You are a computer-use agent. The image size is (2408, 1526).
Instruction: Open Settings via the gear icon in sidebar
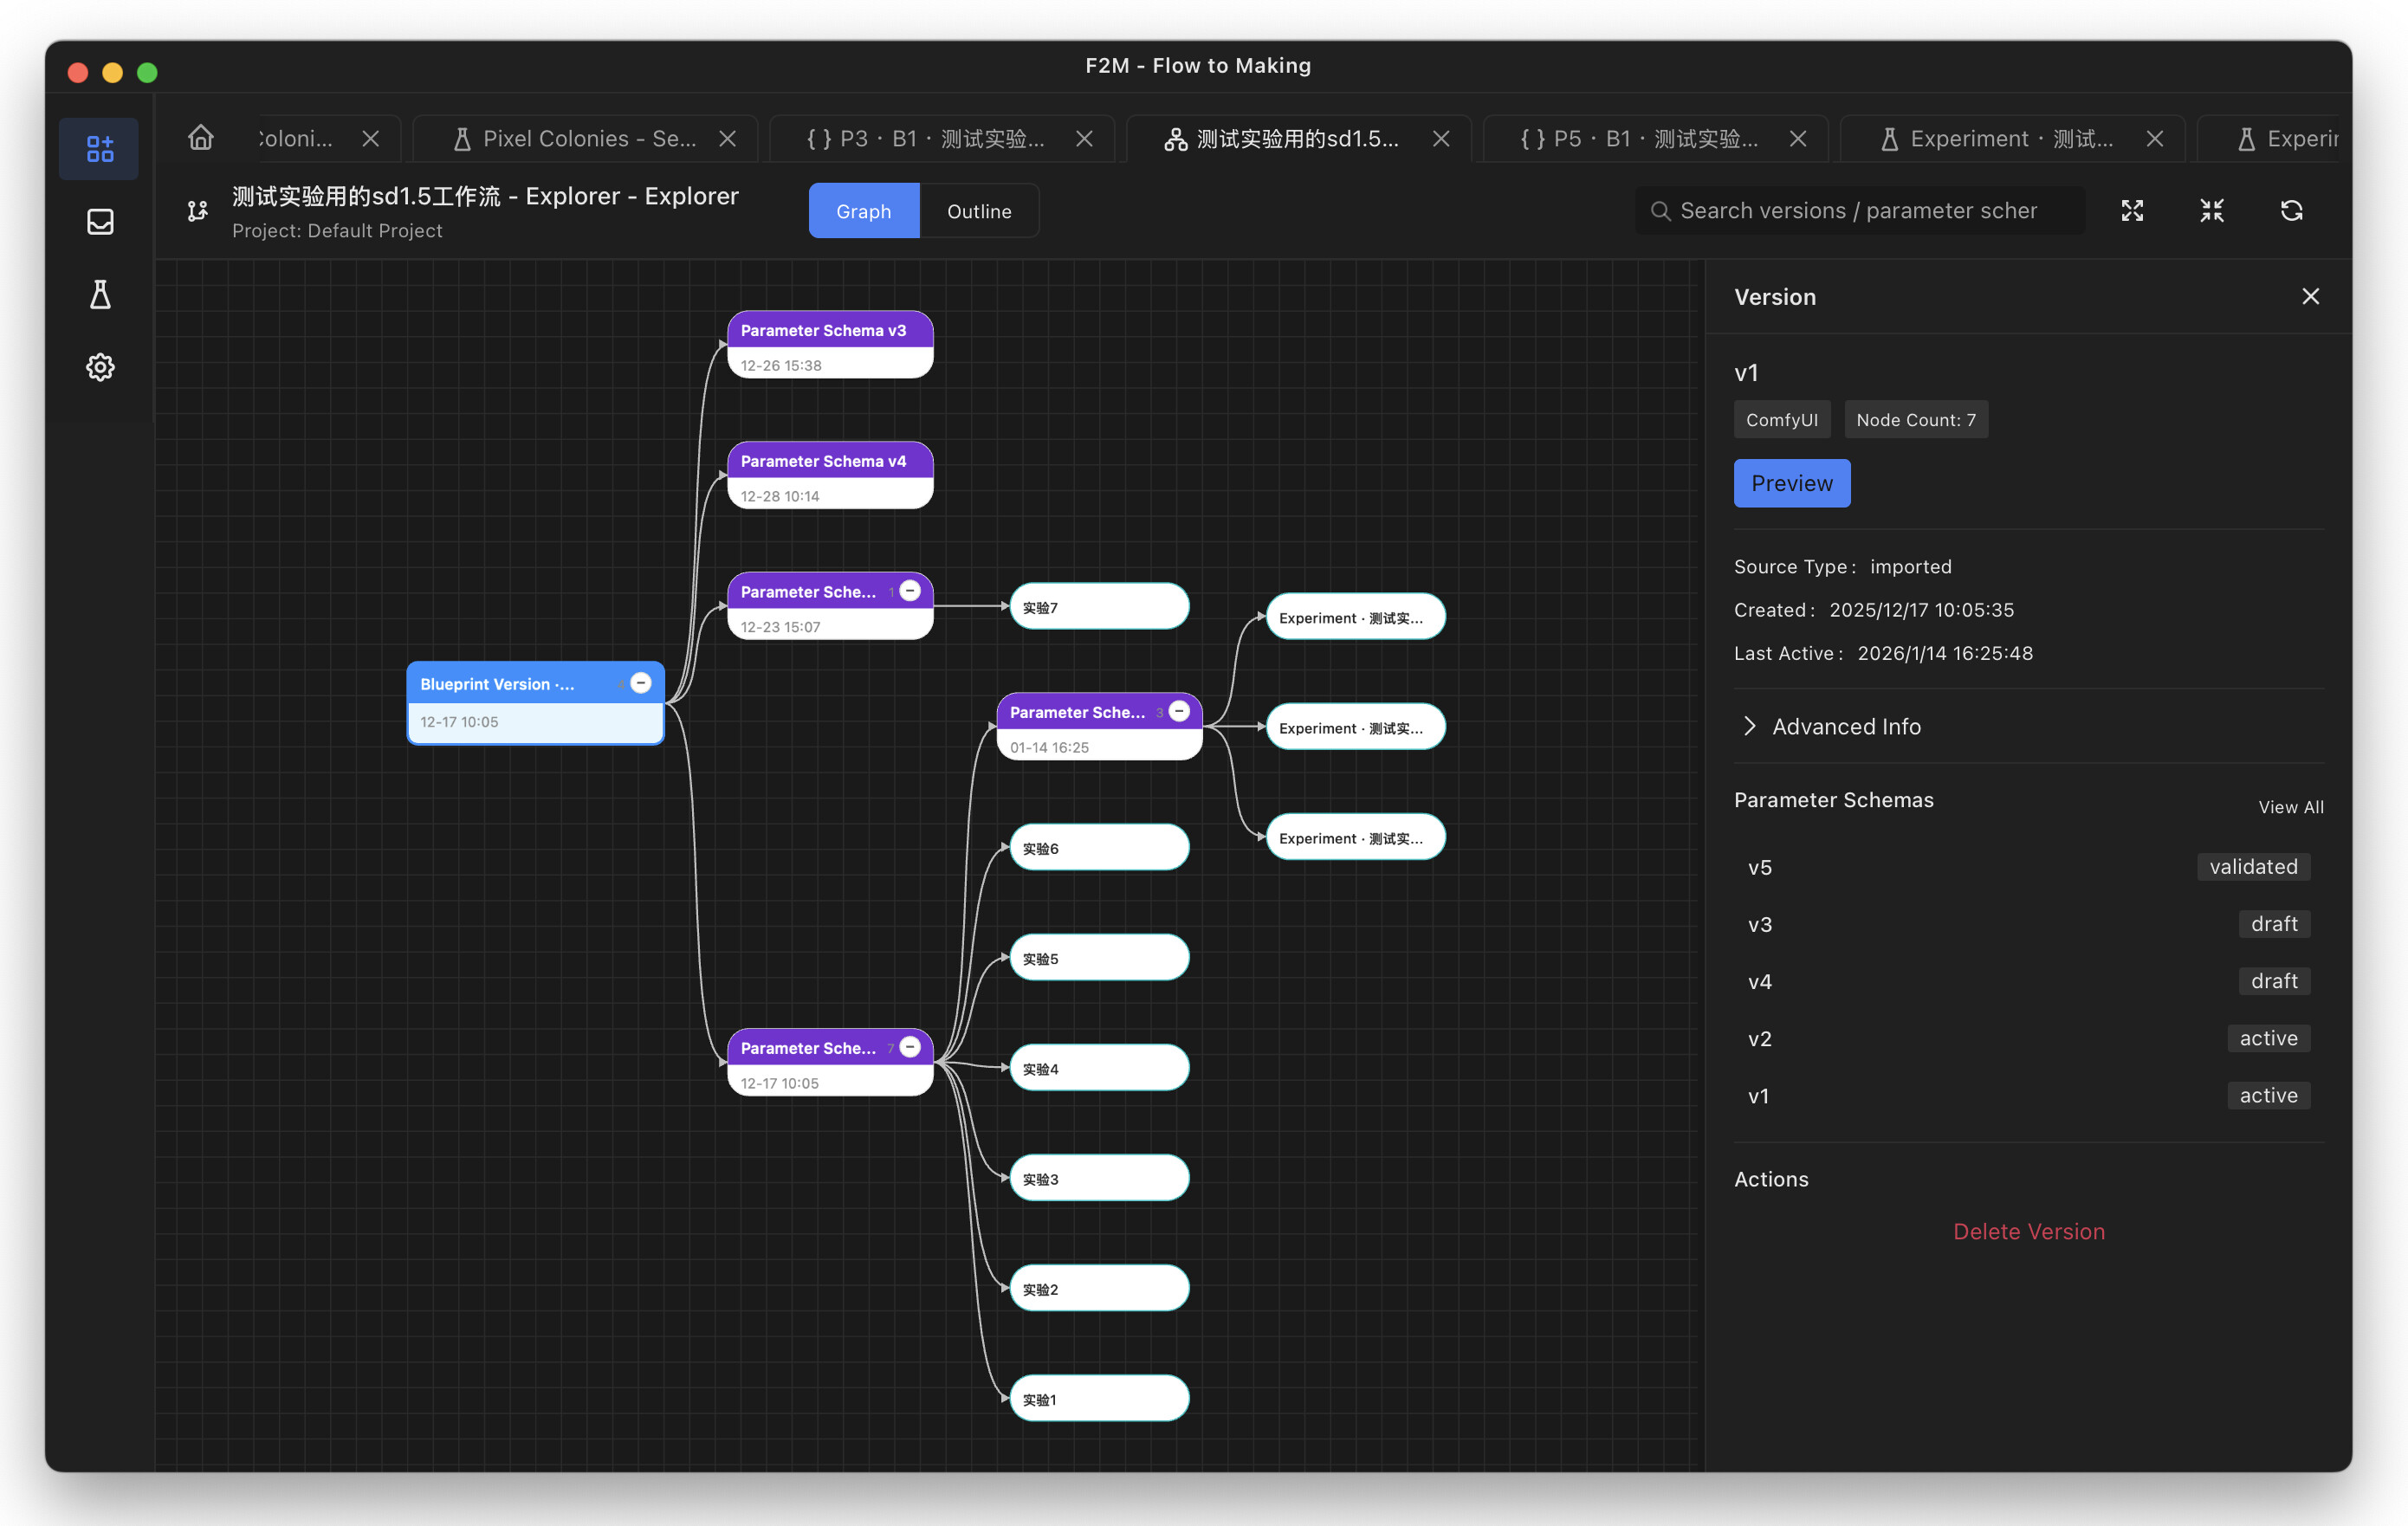pyautogui.click(x=99, y=366)
